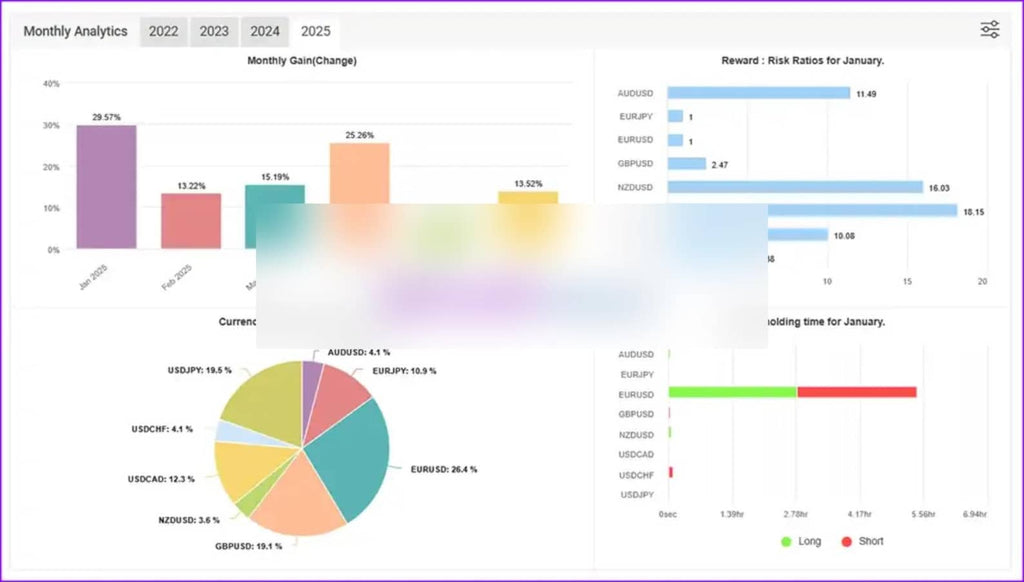Viewport: 1024px width, 582px height.
Task: Select the 2024 analytics tab
Action: pyautogui.click(x=265, y=31)
